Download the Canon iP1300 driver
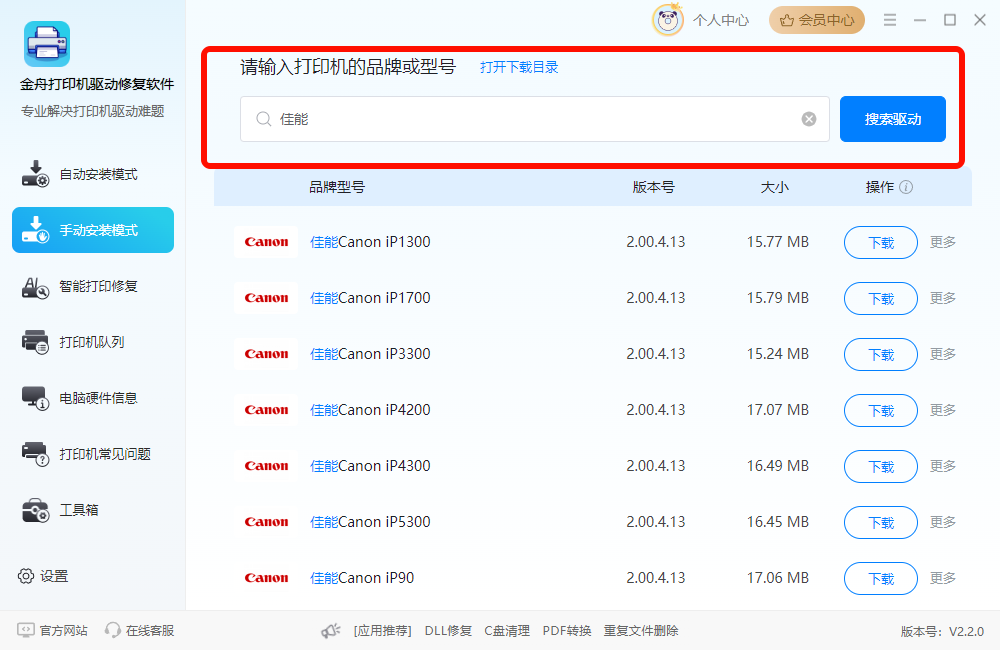The width and height of the screenshot is (1000, 650). [881, 242]
